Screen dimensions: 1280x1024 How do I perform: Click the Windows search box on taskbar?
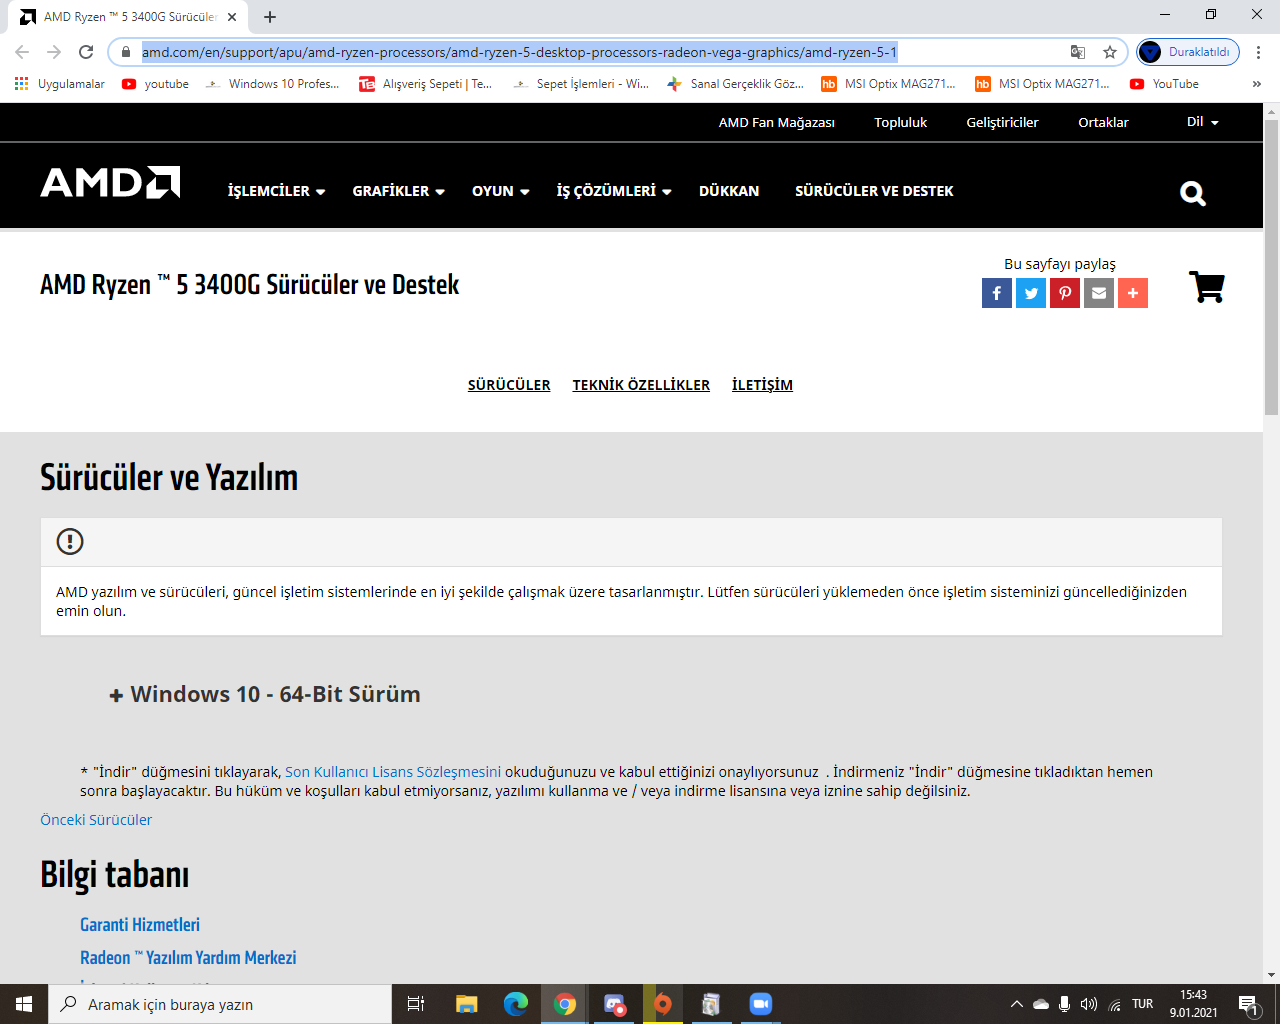click(220, 1004)
